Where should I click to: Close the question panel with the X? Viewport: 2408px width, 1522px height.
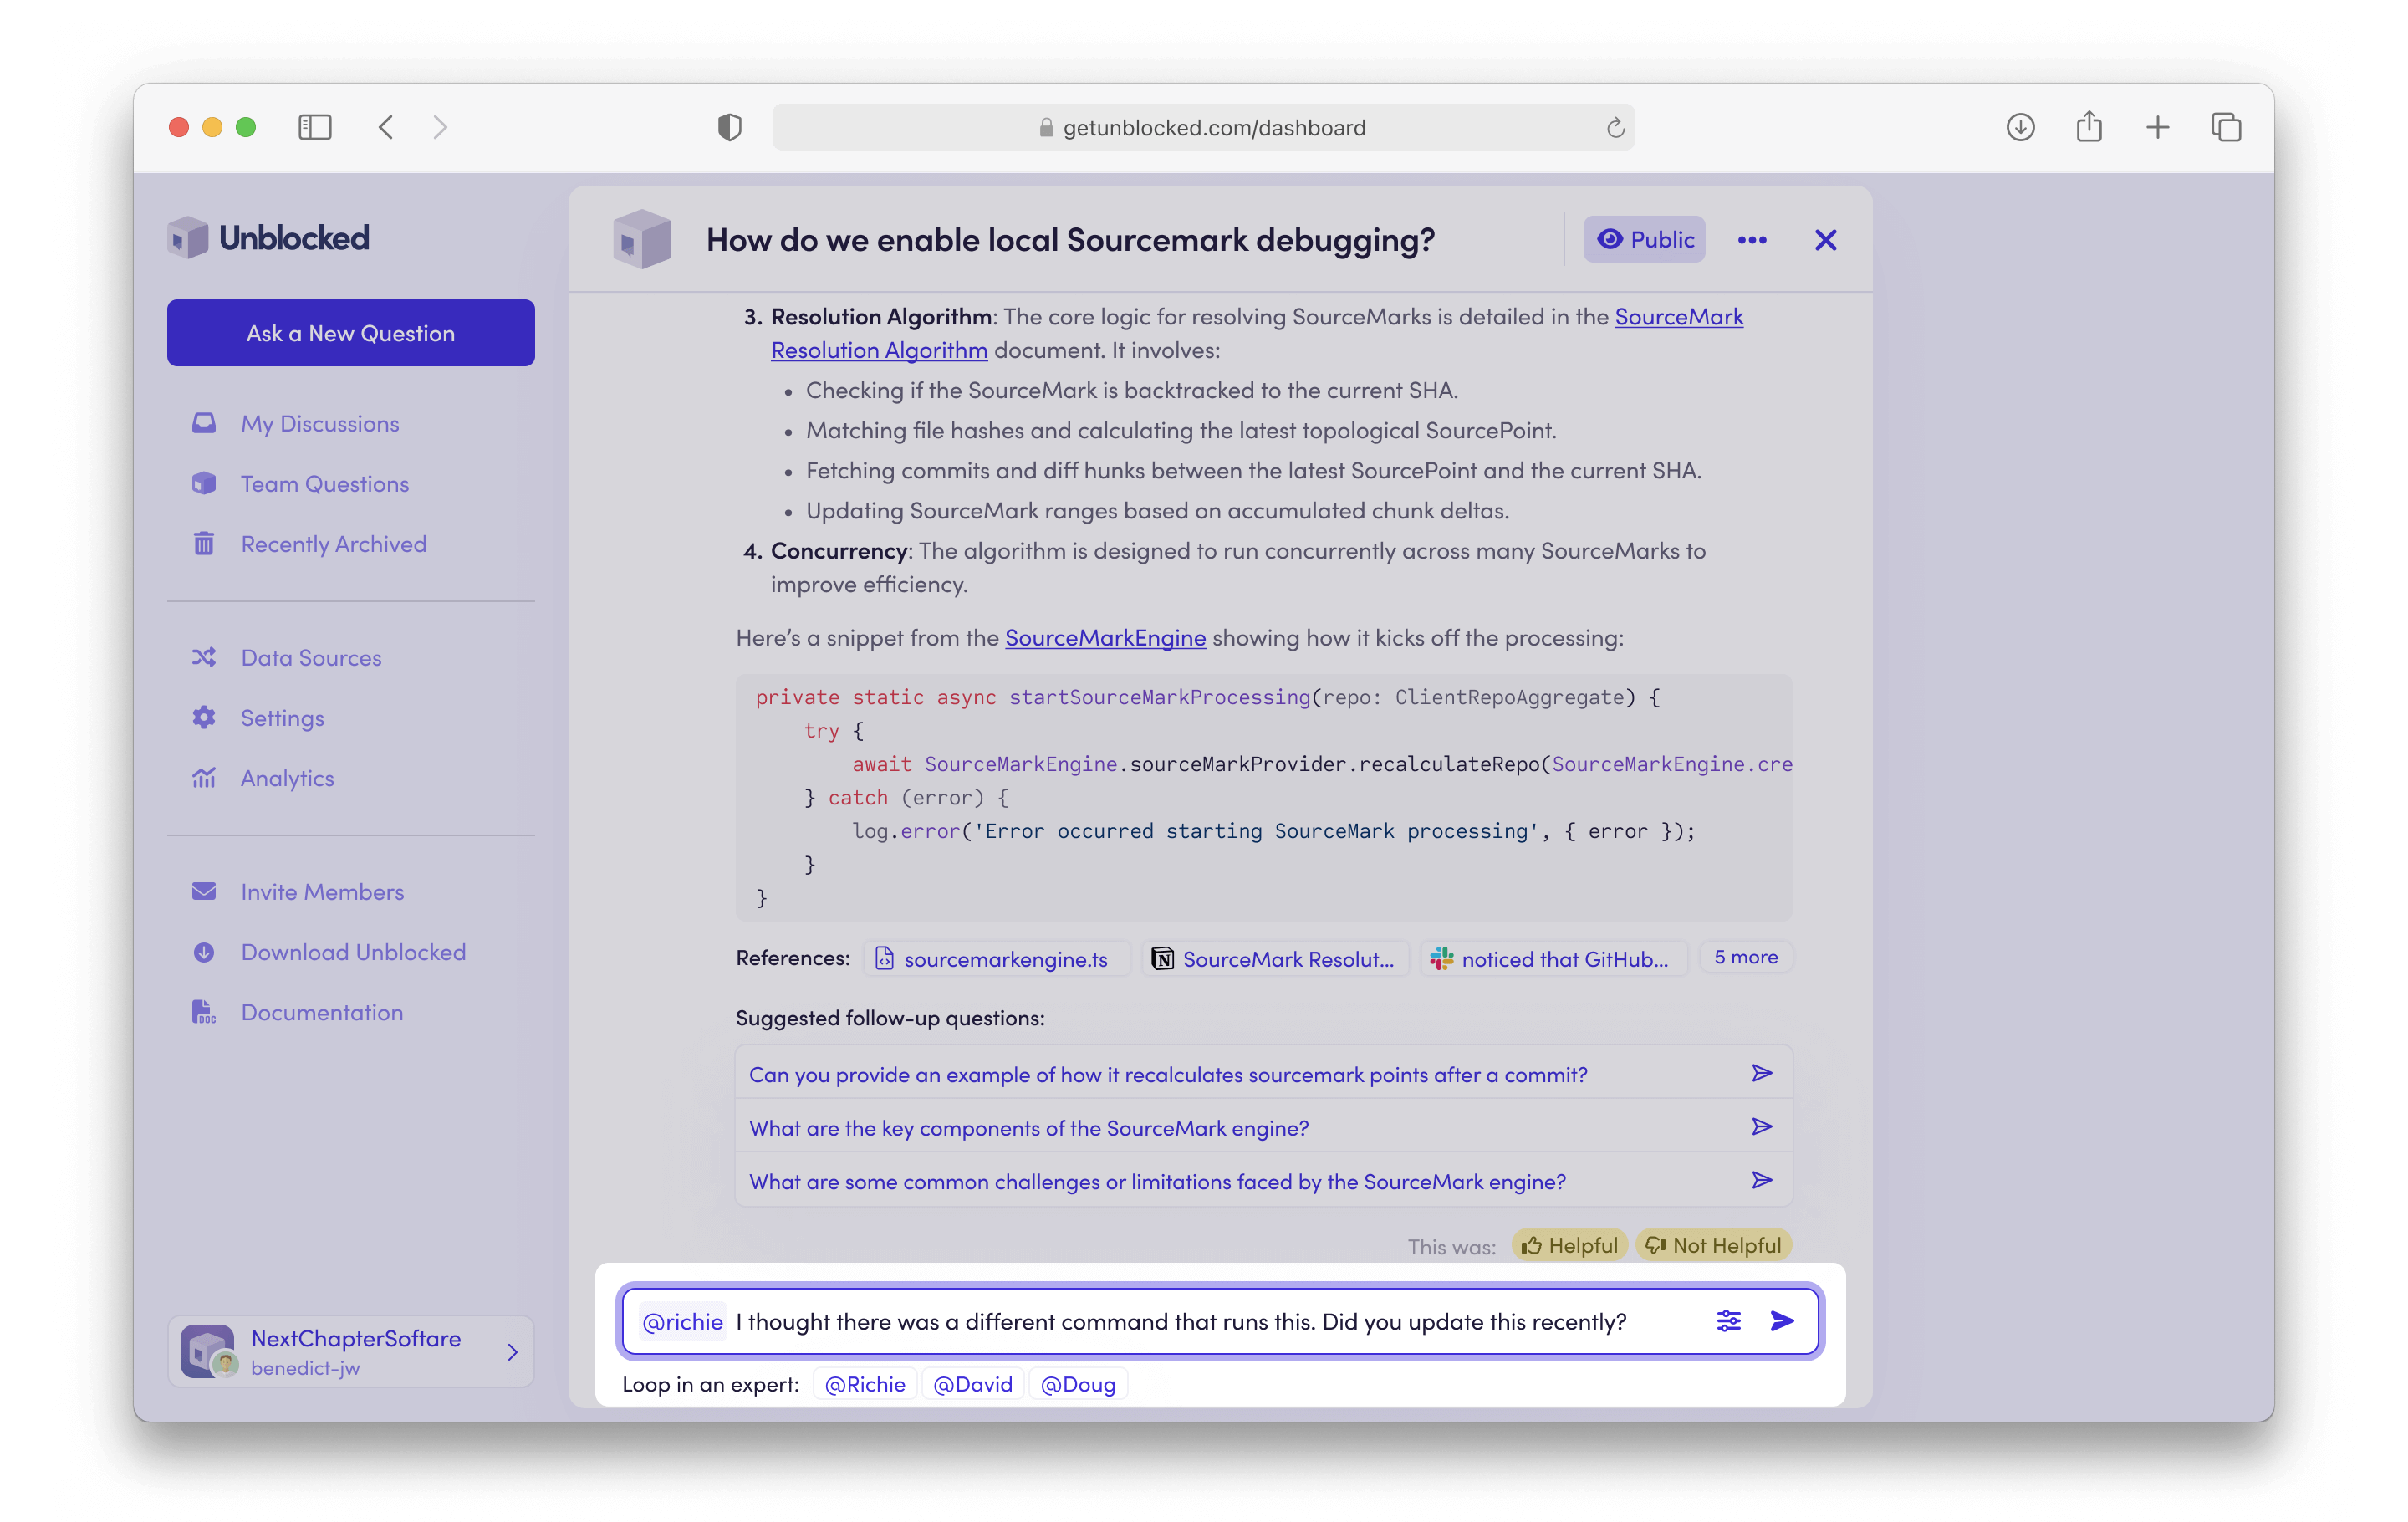[x=1825, y=240]
